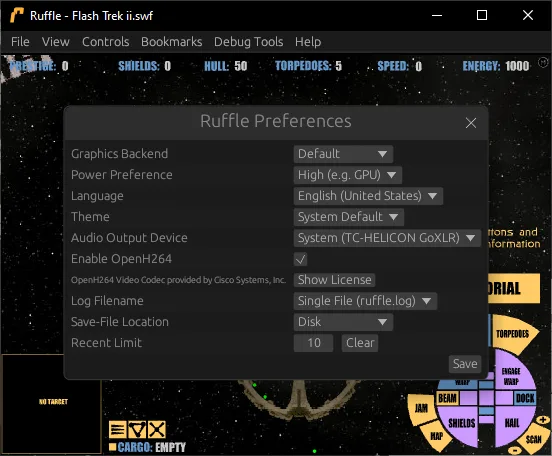Open the Controls menu

pyautogui.click(x=106, y=42)
